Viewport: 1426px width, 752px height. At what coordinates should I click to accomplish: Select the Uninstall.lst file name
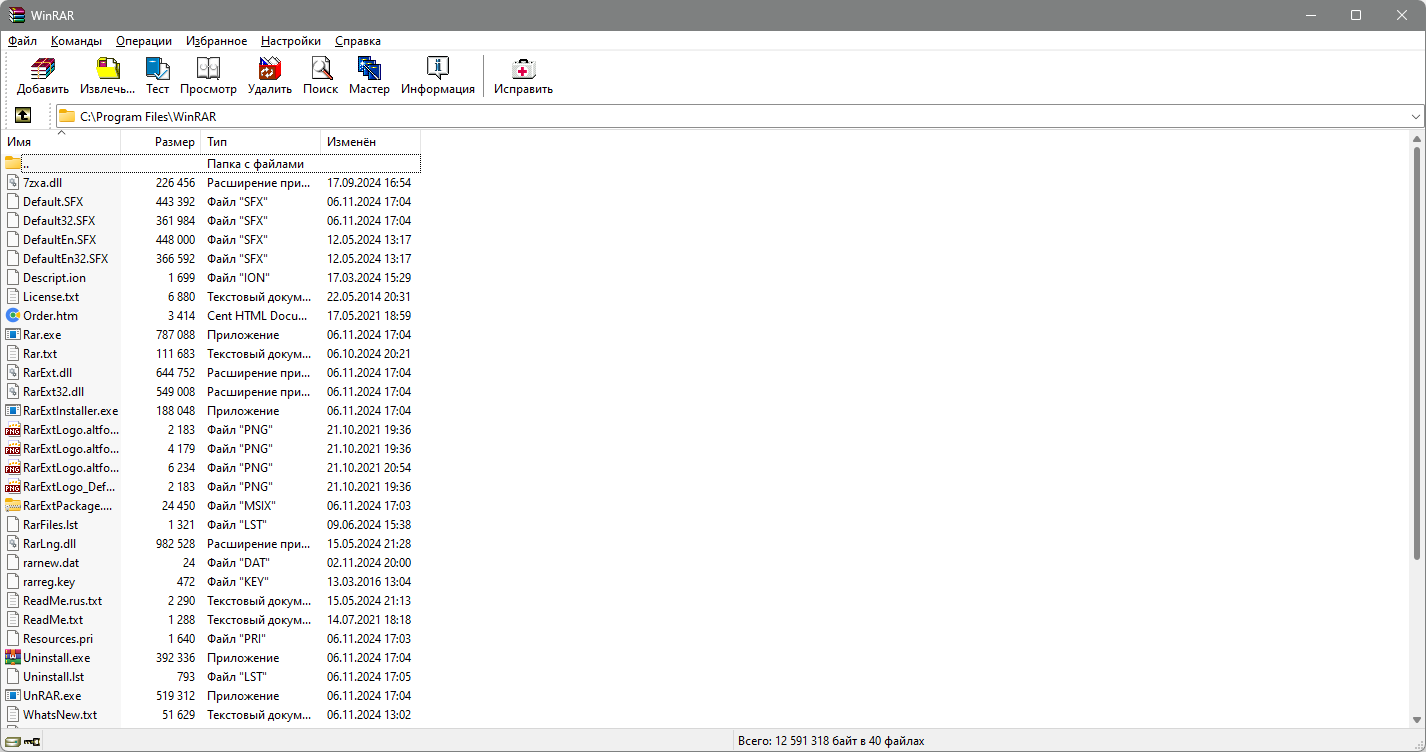pos(53,677)
